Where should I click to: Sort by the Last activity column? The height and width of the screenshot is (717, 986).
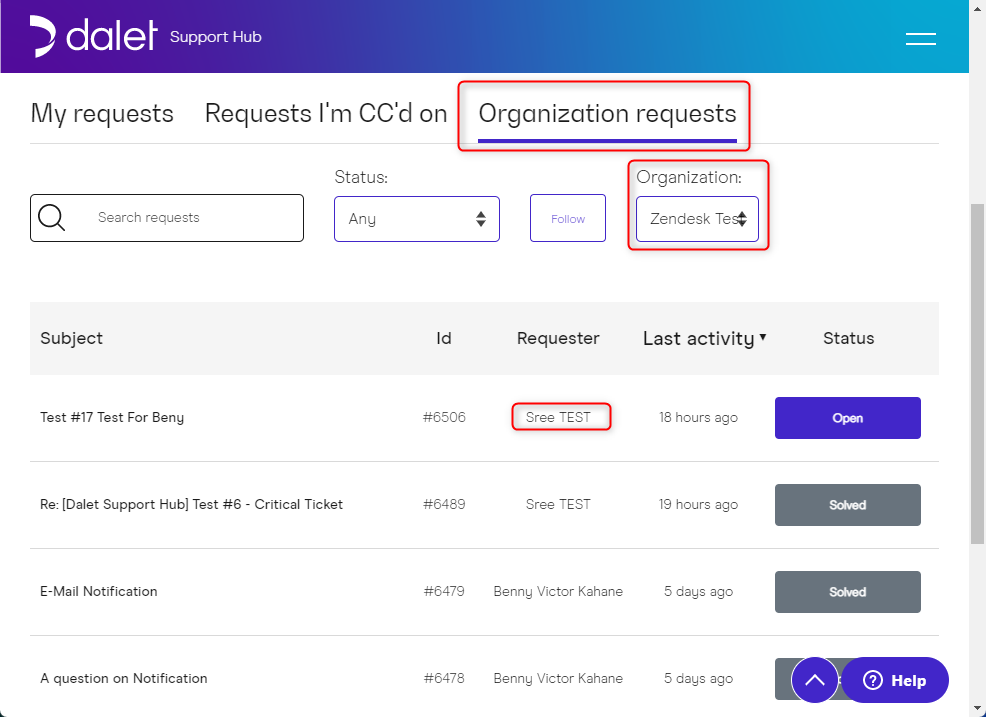click(704, 338)
